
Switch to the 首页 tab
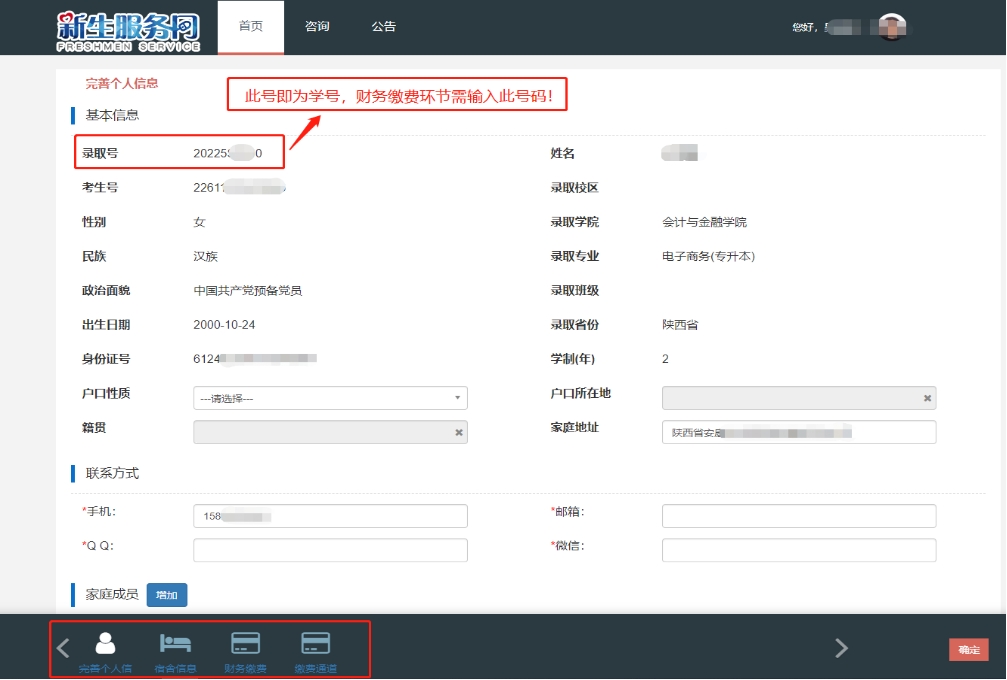coord(251,27)
